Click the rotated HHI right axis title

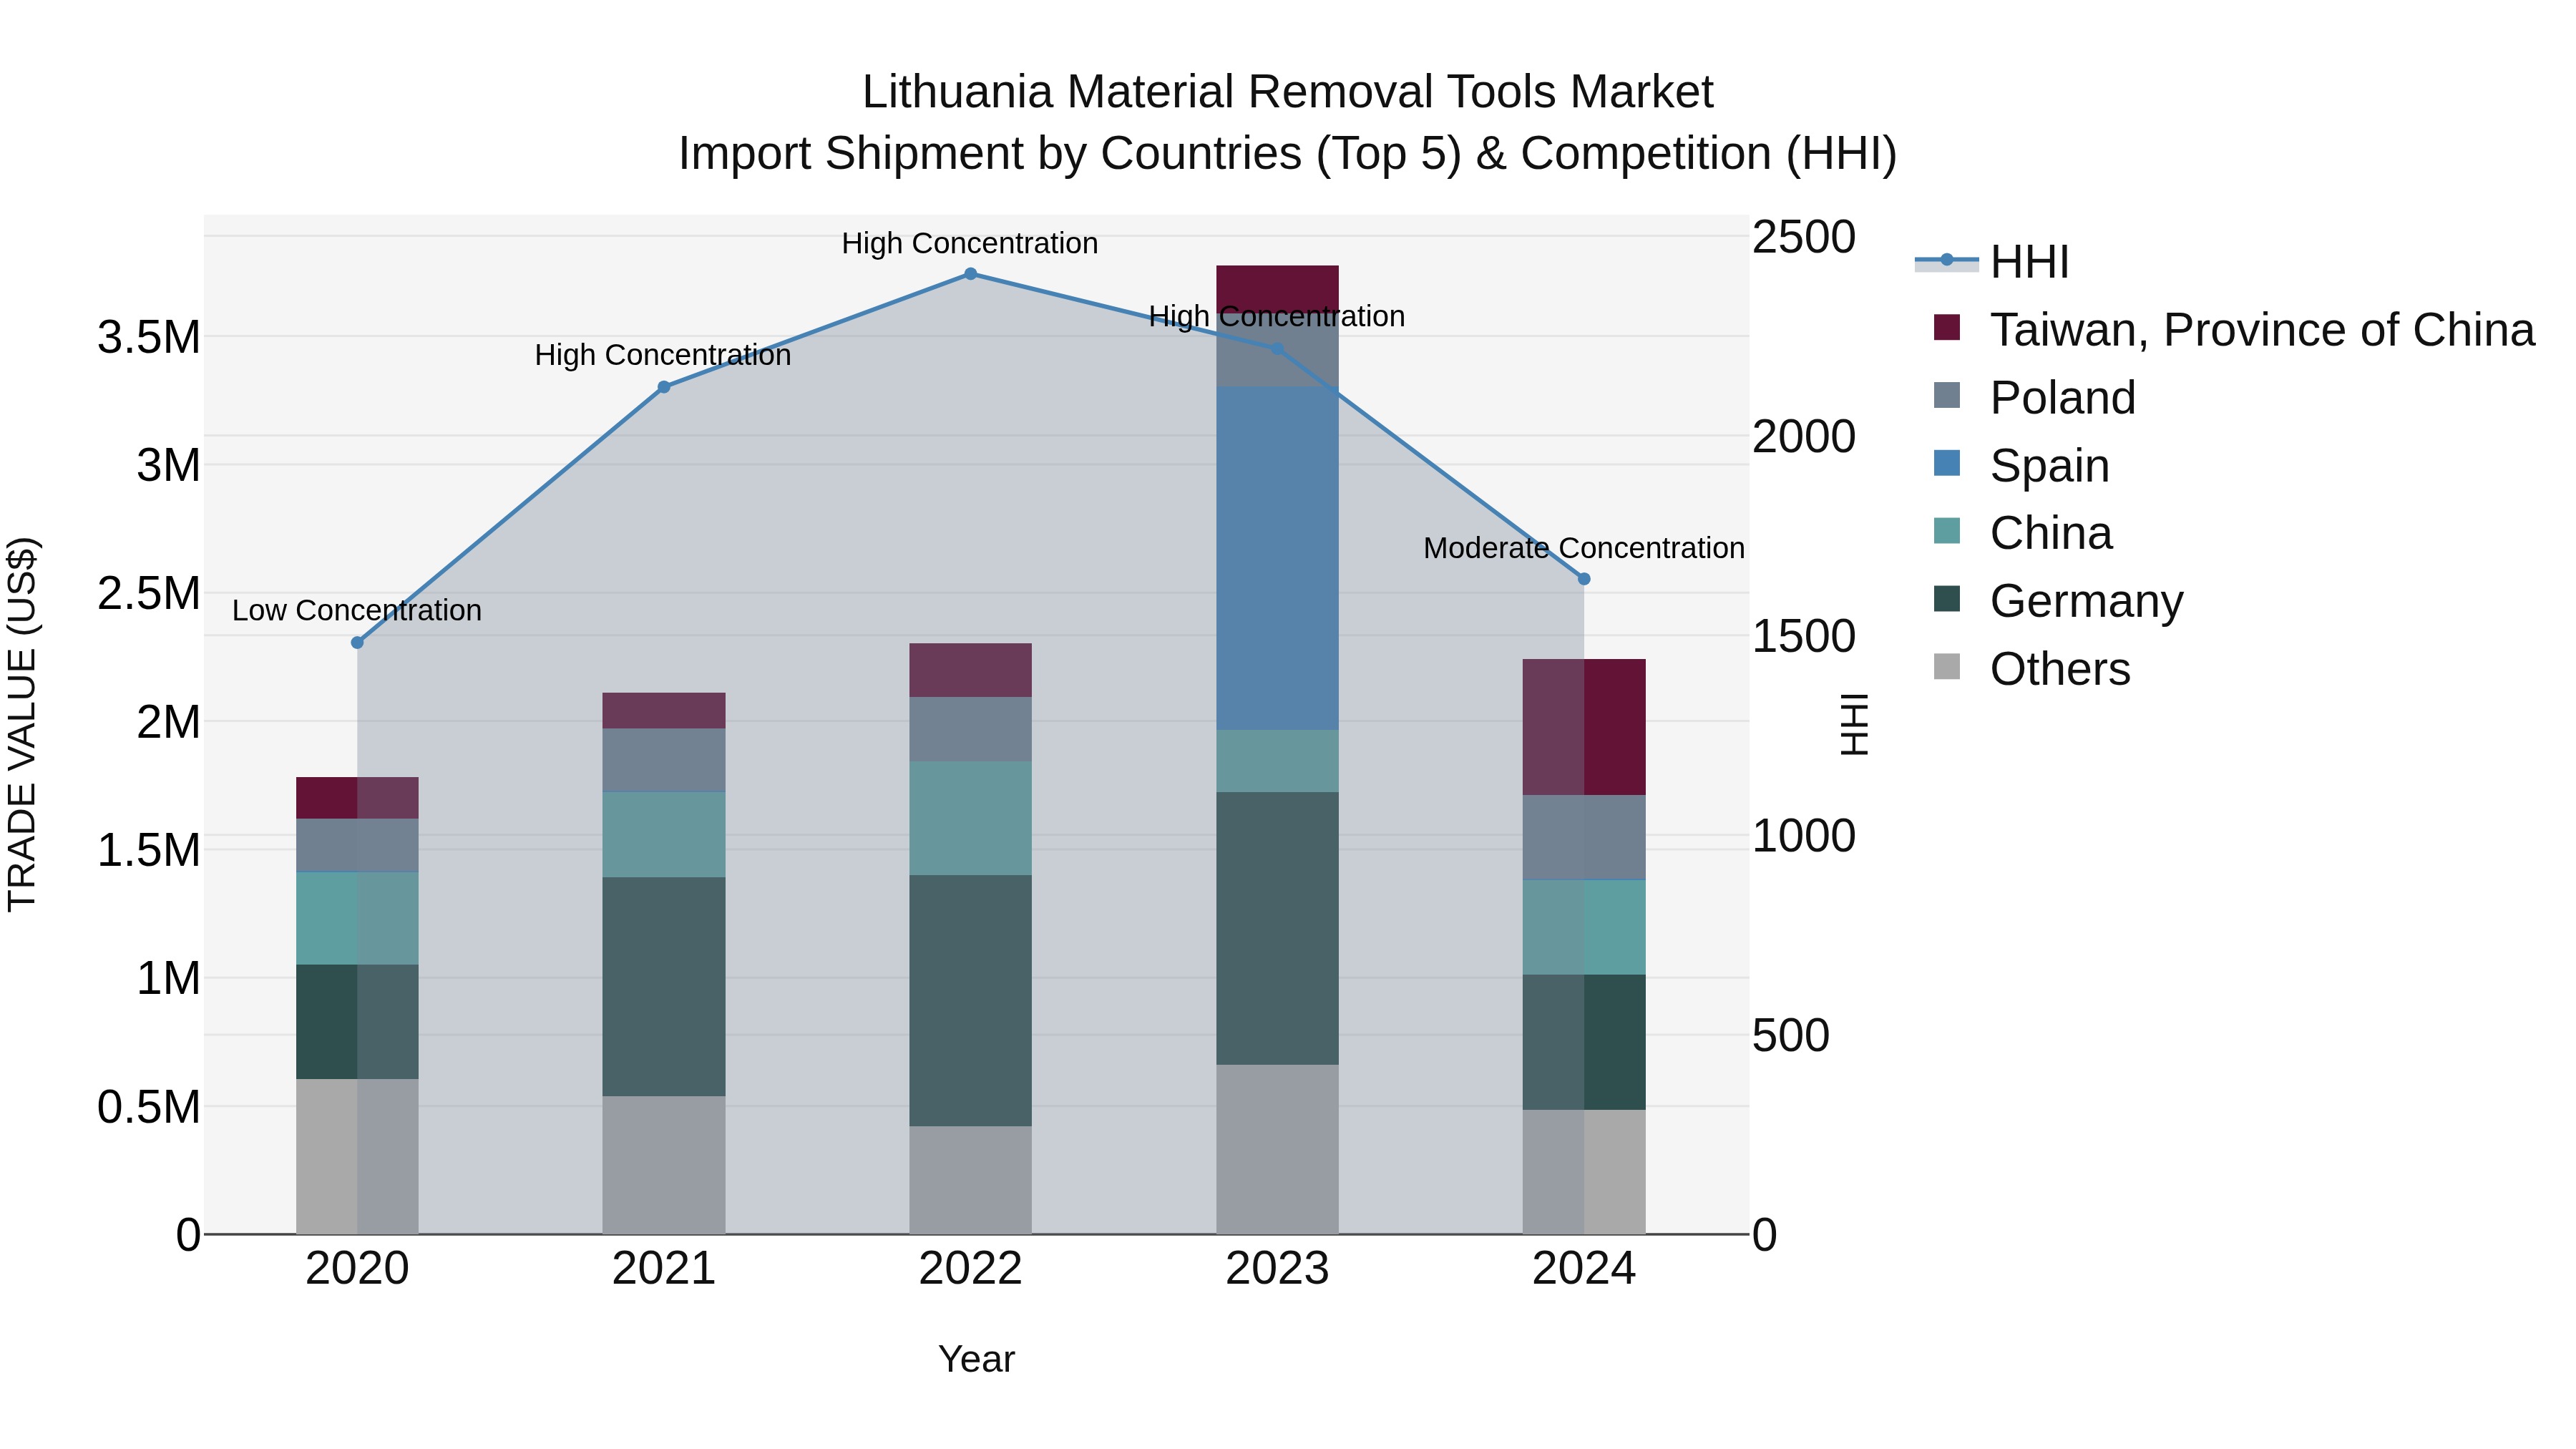(x=1854, y=724)
